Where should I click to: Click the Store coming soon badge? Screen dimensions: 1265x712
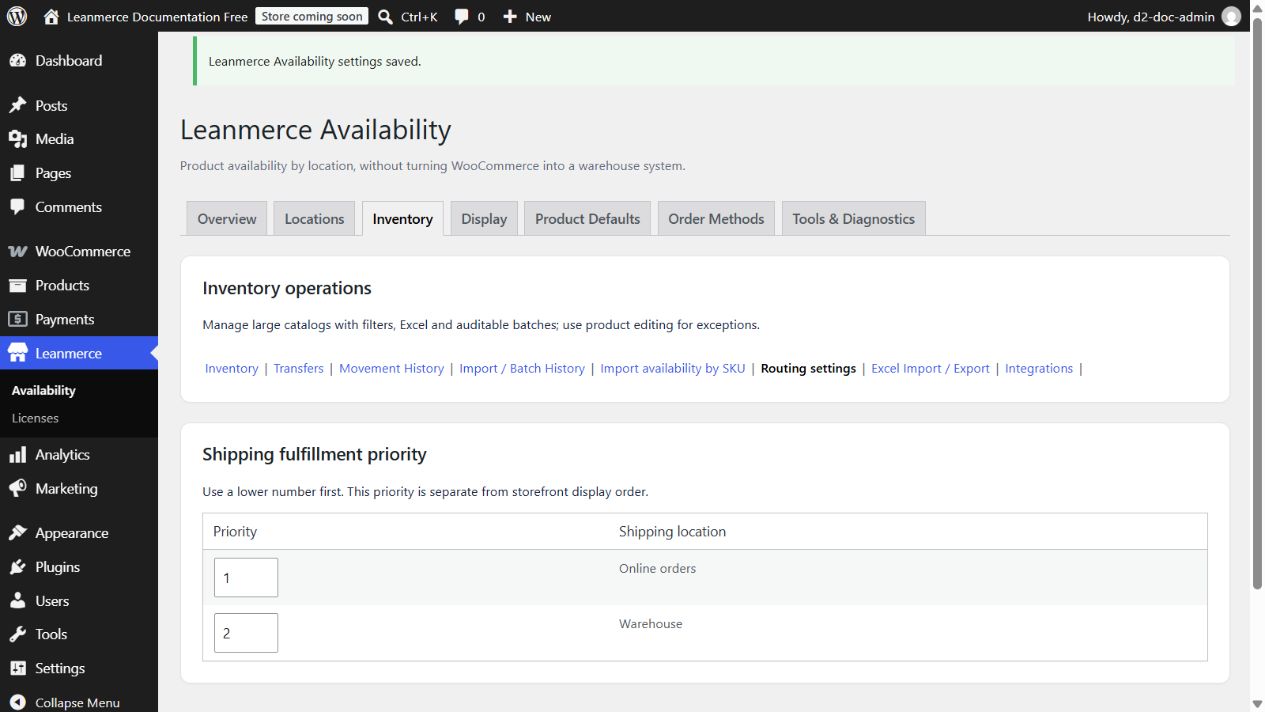click(312, 16)
